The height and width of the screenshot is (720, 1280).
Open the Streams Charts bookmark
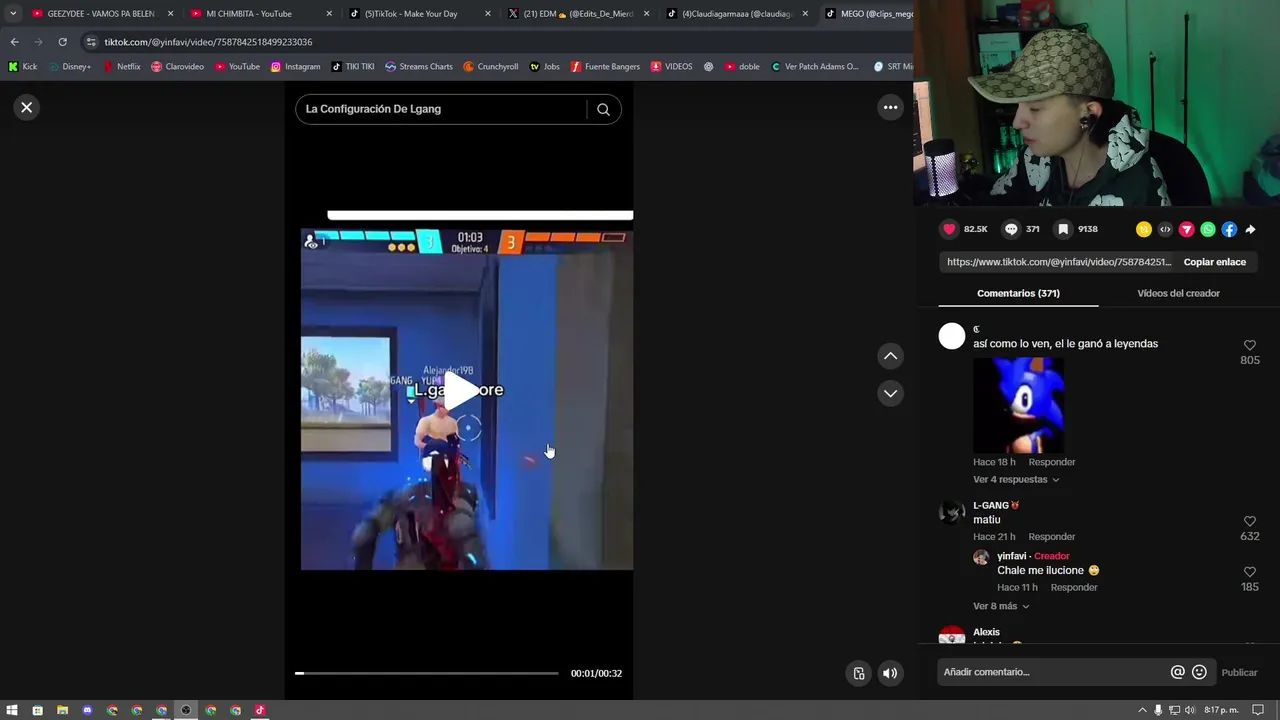(418, 67)
